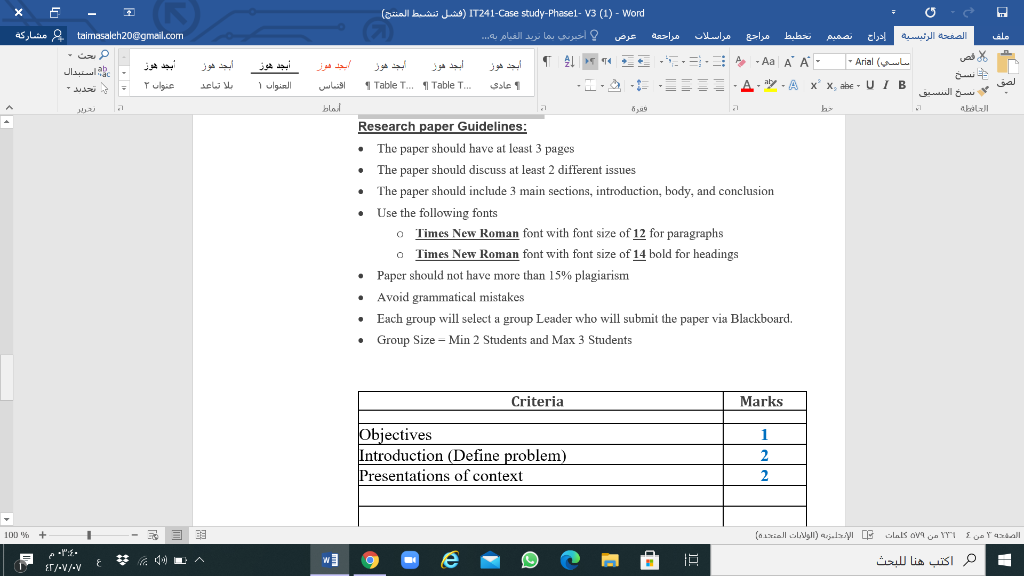The width and height of the screenshot is (1024, 576).
Task: Apply superscript formatting
Action: [814, 84]
